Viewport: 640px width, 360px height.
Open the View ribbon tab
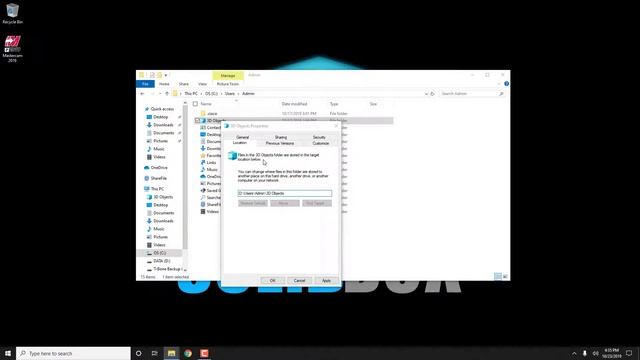click(202, 84)
